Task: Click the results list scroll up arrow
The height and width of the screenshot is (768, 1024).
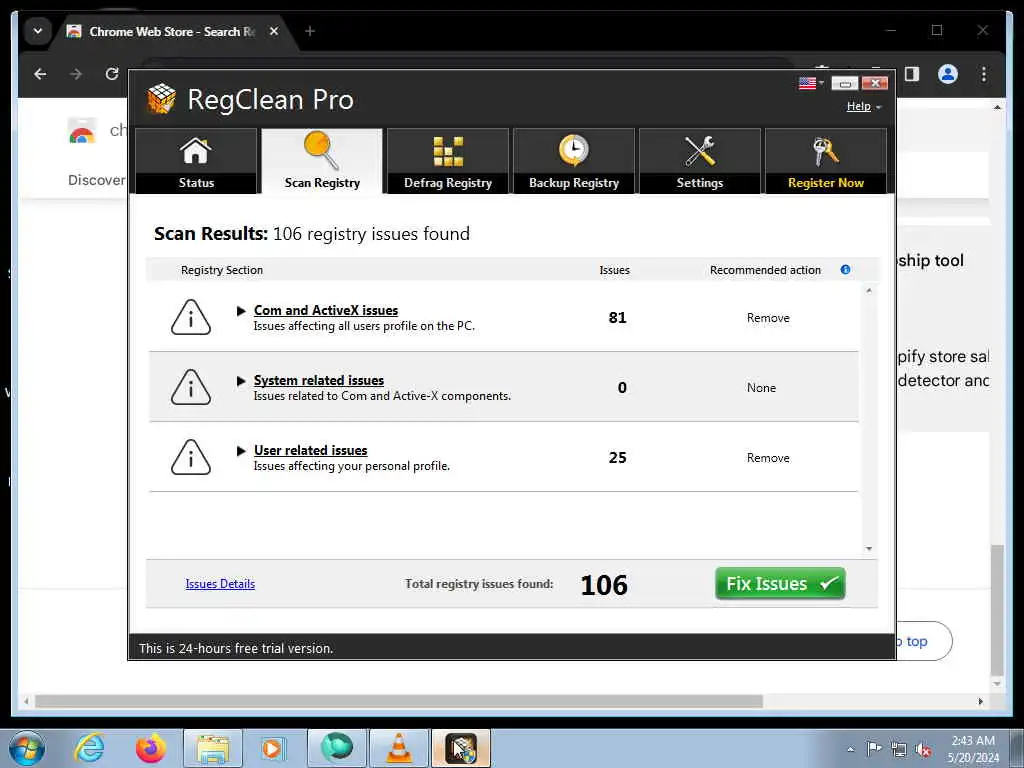Action: pos(869,290)
